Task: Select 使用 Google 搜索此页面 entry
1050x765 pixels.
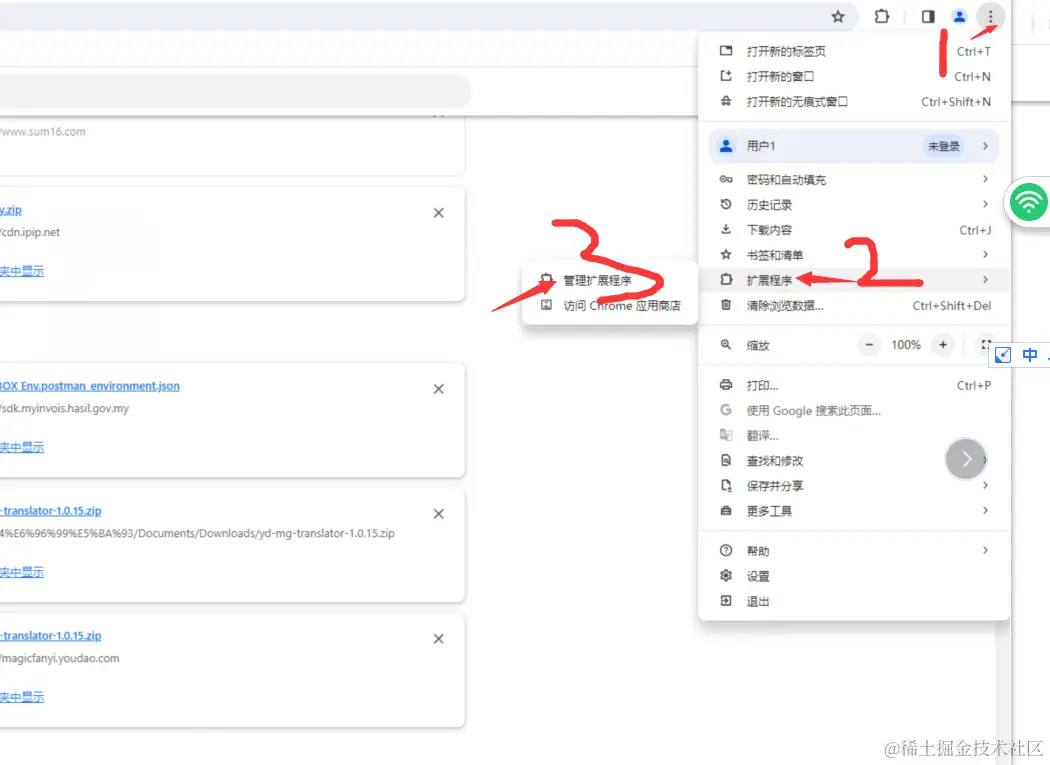Action: pos(854,411)
